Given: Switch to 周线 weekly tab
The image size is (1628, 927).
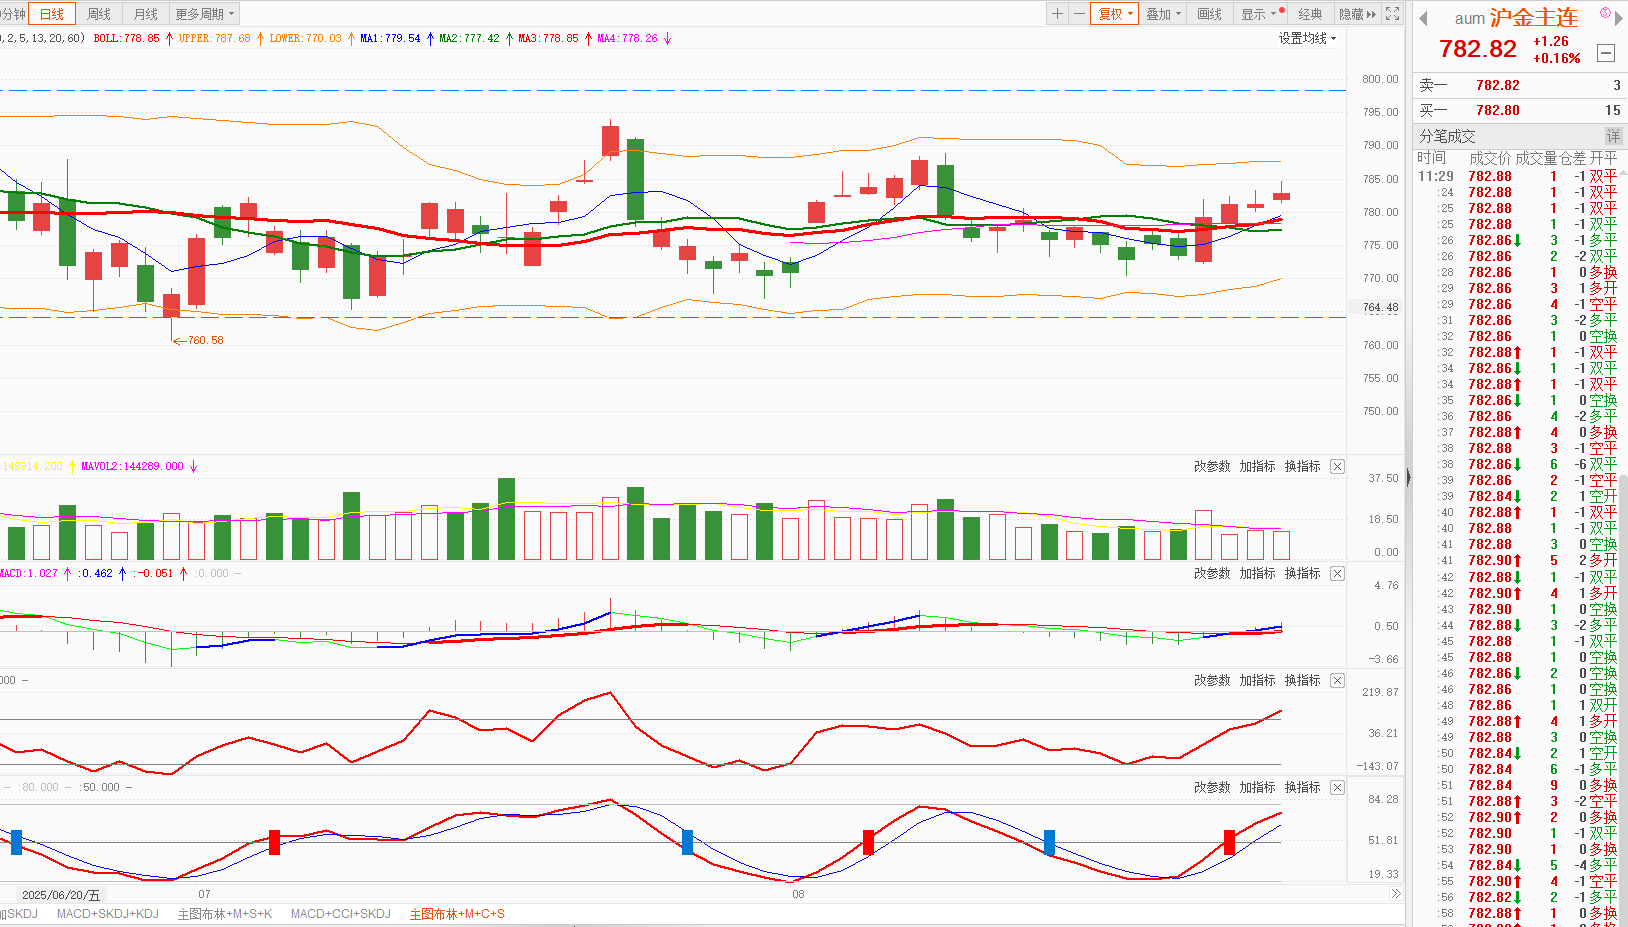Looking at the screenshot, I should coord(99,14).
